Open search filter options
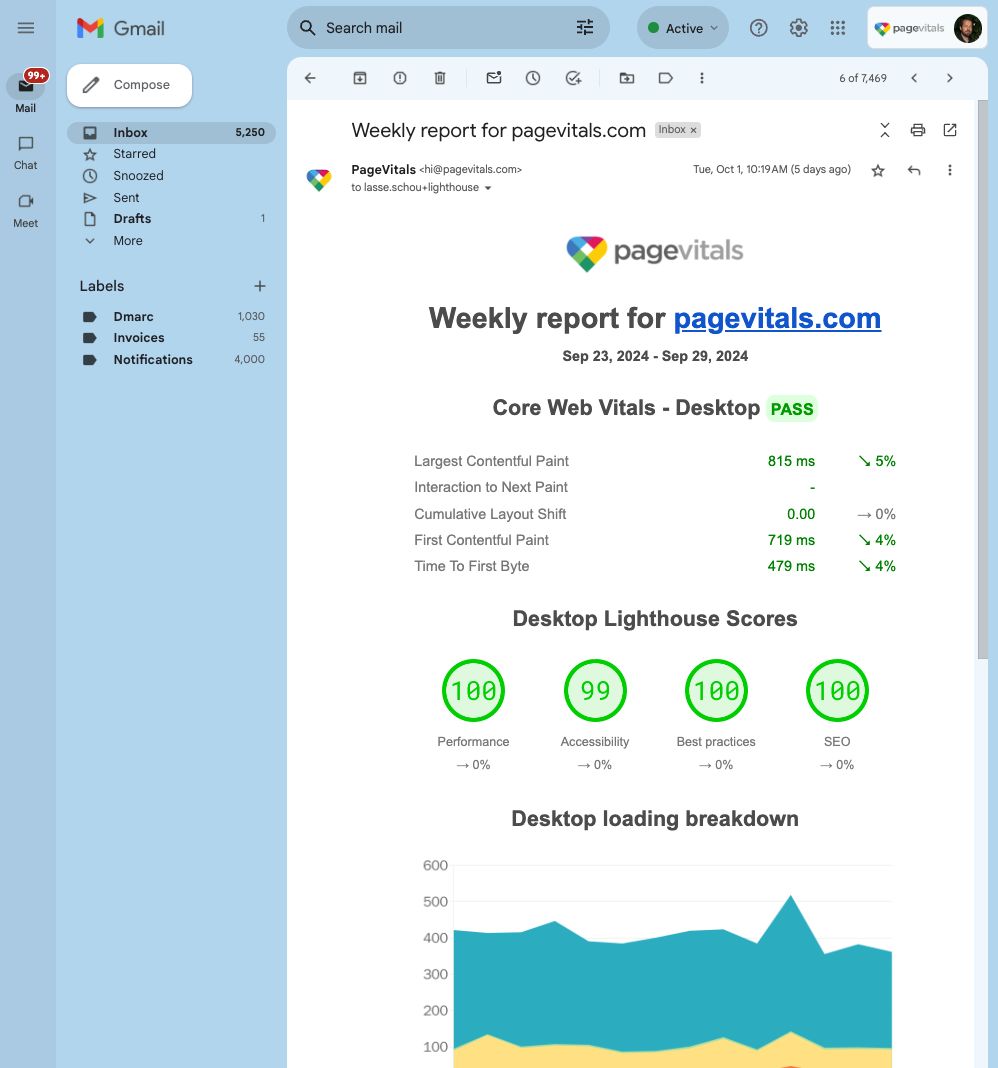 585,28
